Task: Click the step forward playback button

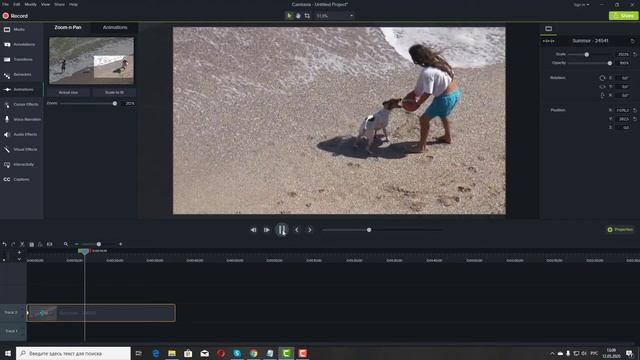Action: [x=267, y=230]
